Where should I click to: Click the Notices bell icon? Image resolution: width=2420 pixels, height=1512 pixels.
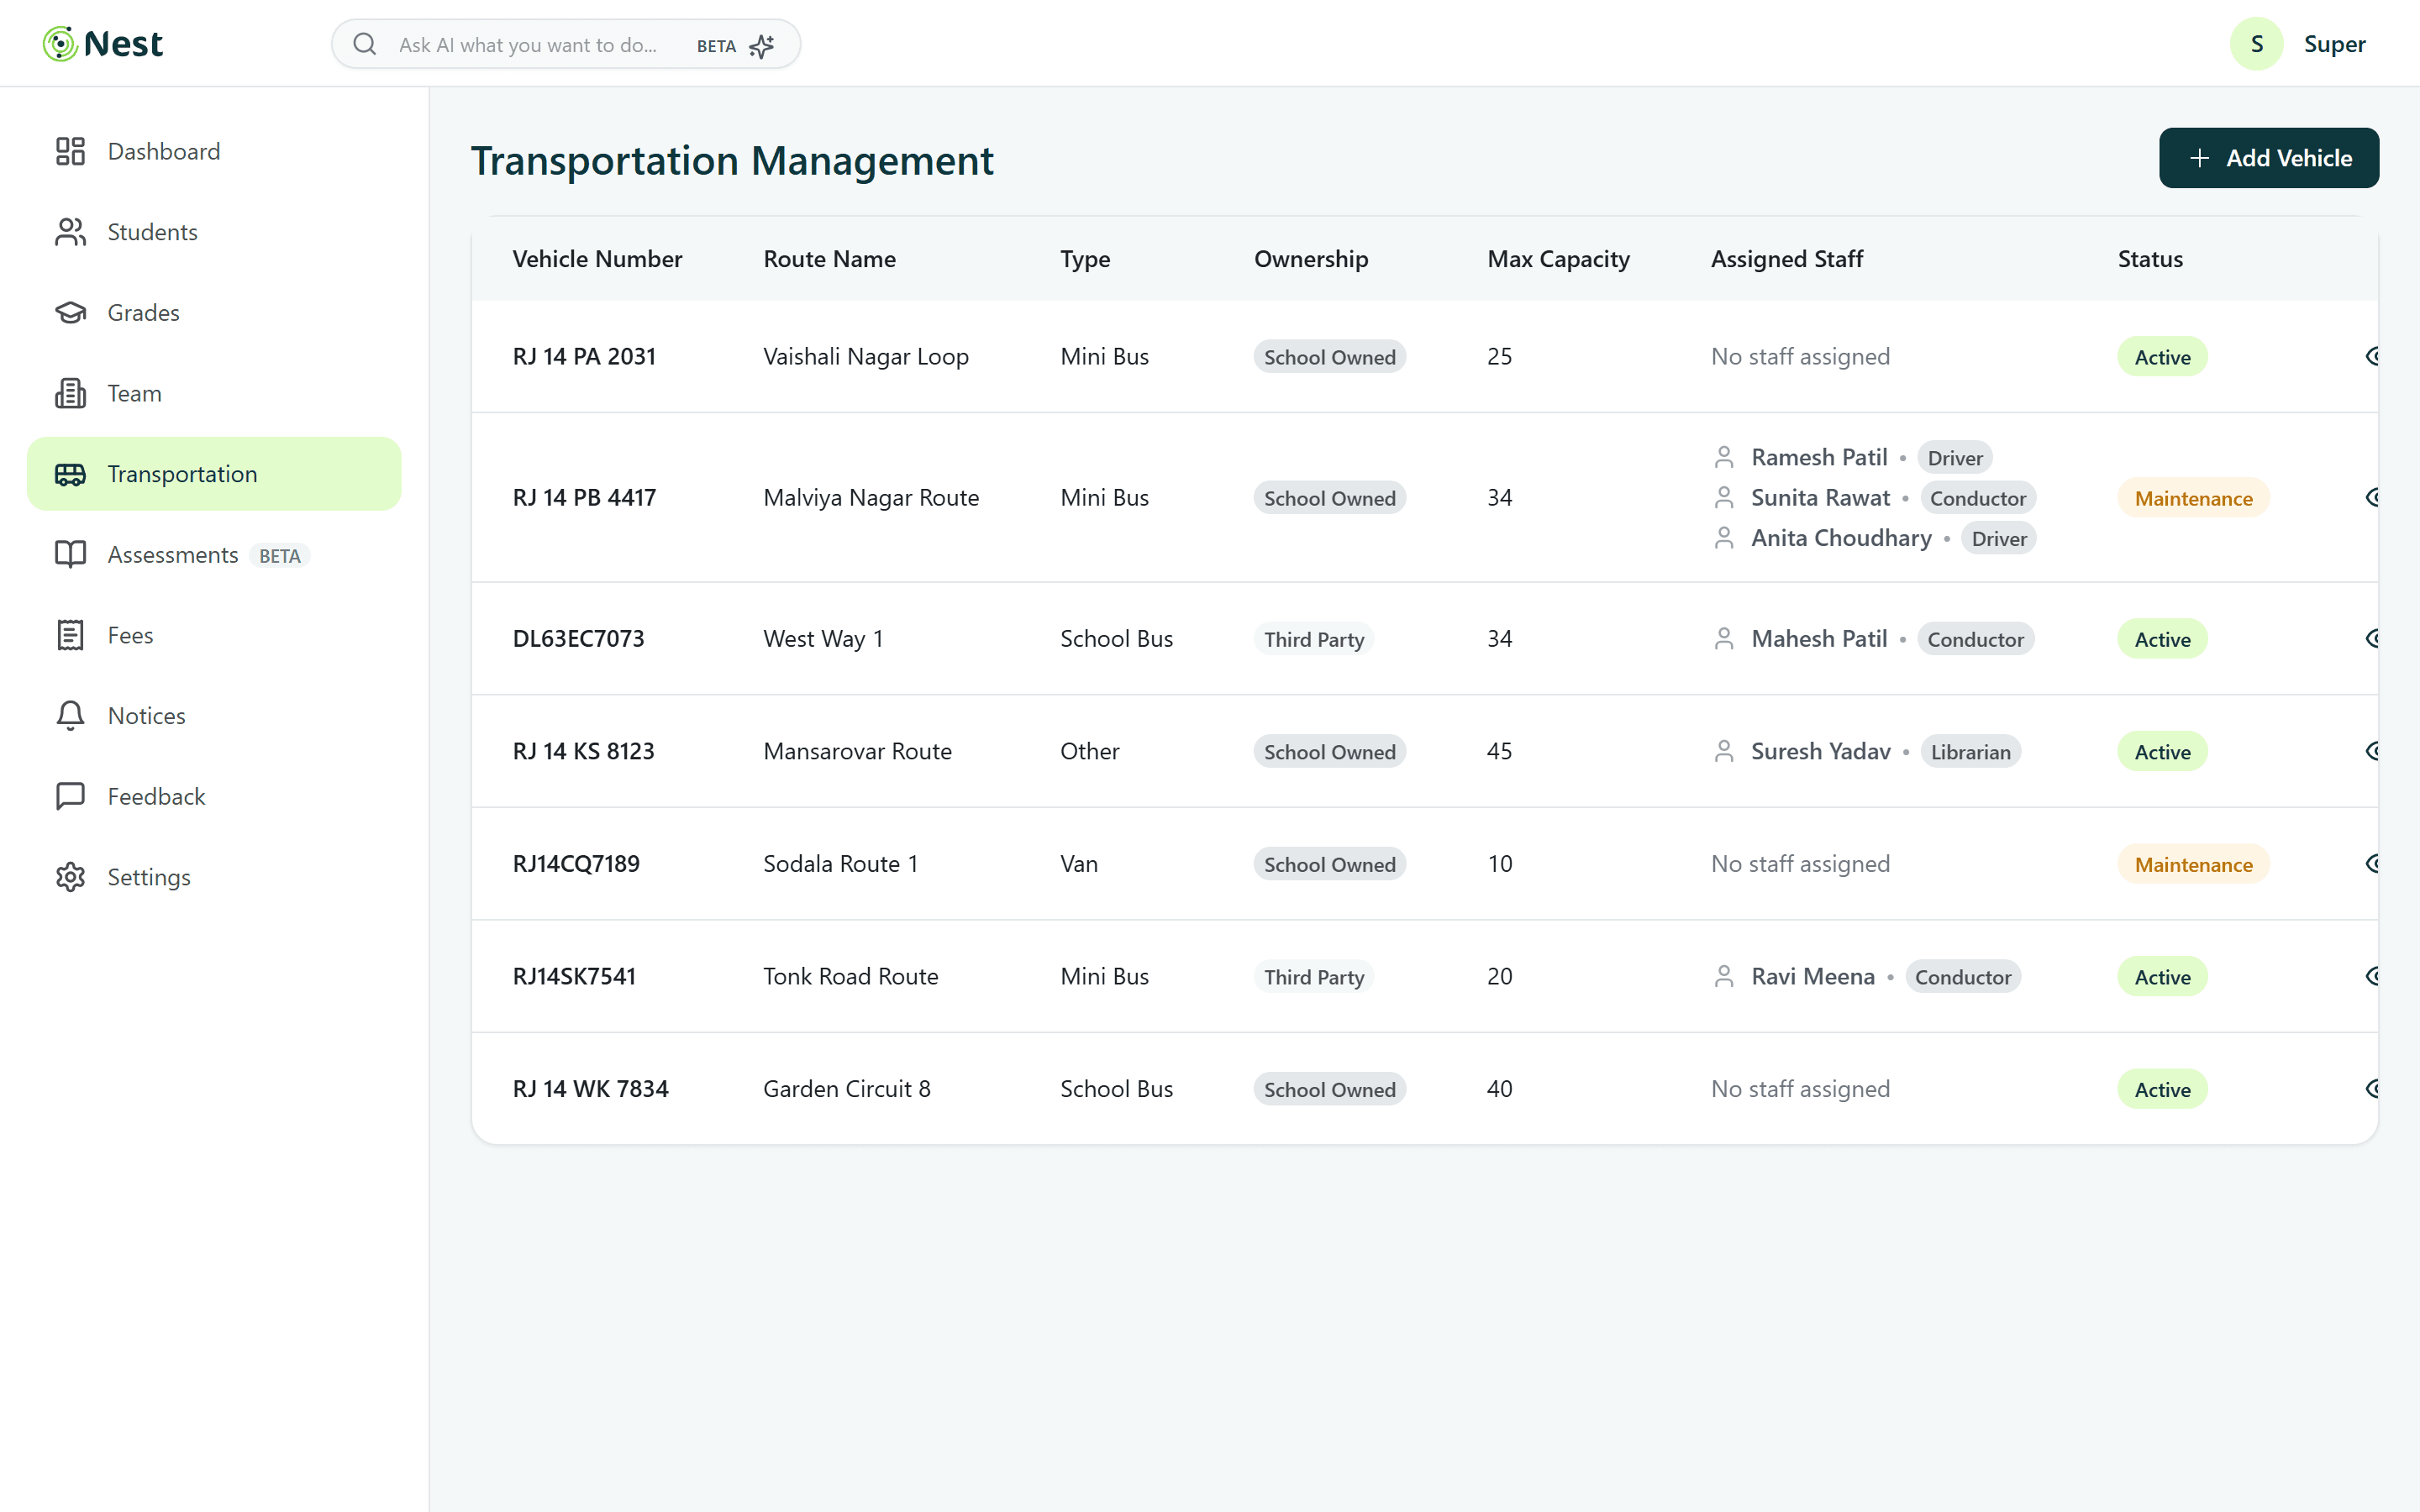pos(70,716)
